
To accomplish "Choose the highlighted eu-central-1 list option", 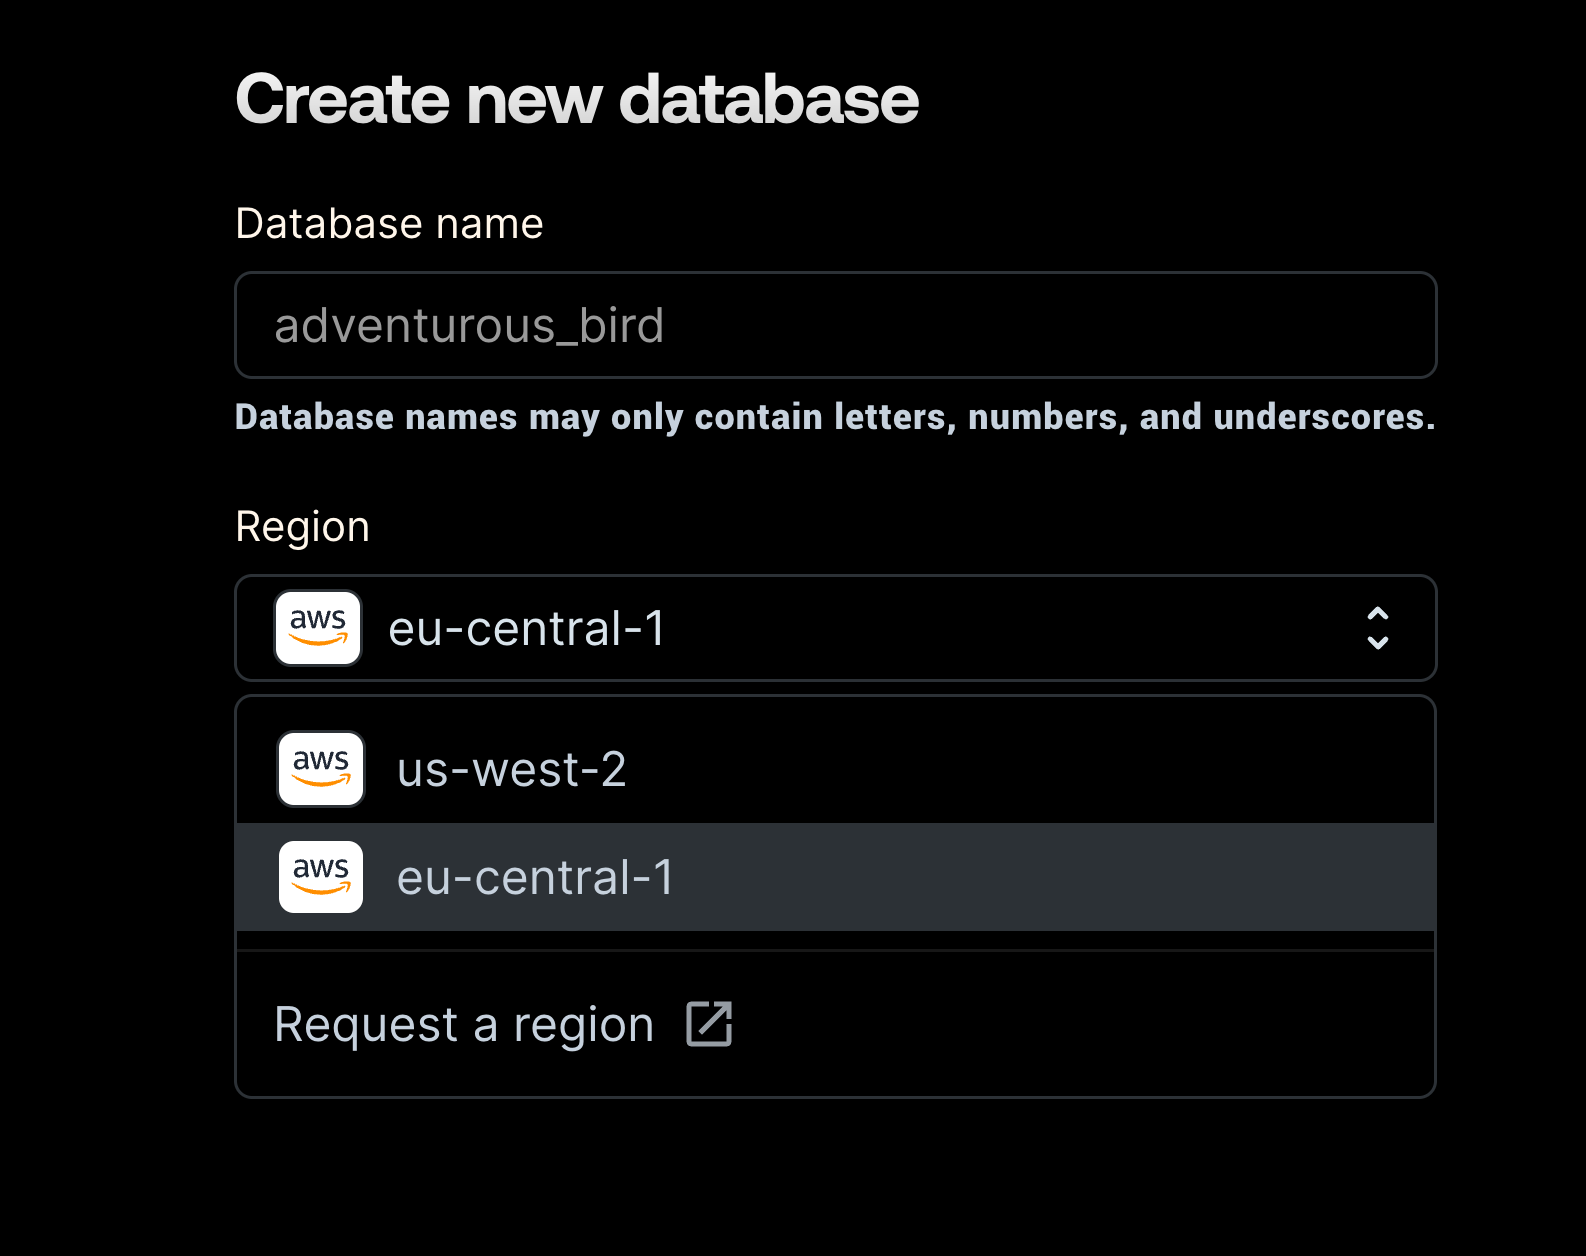I will coord(535,878).
